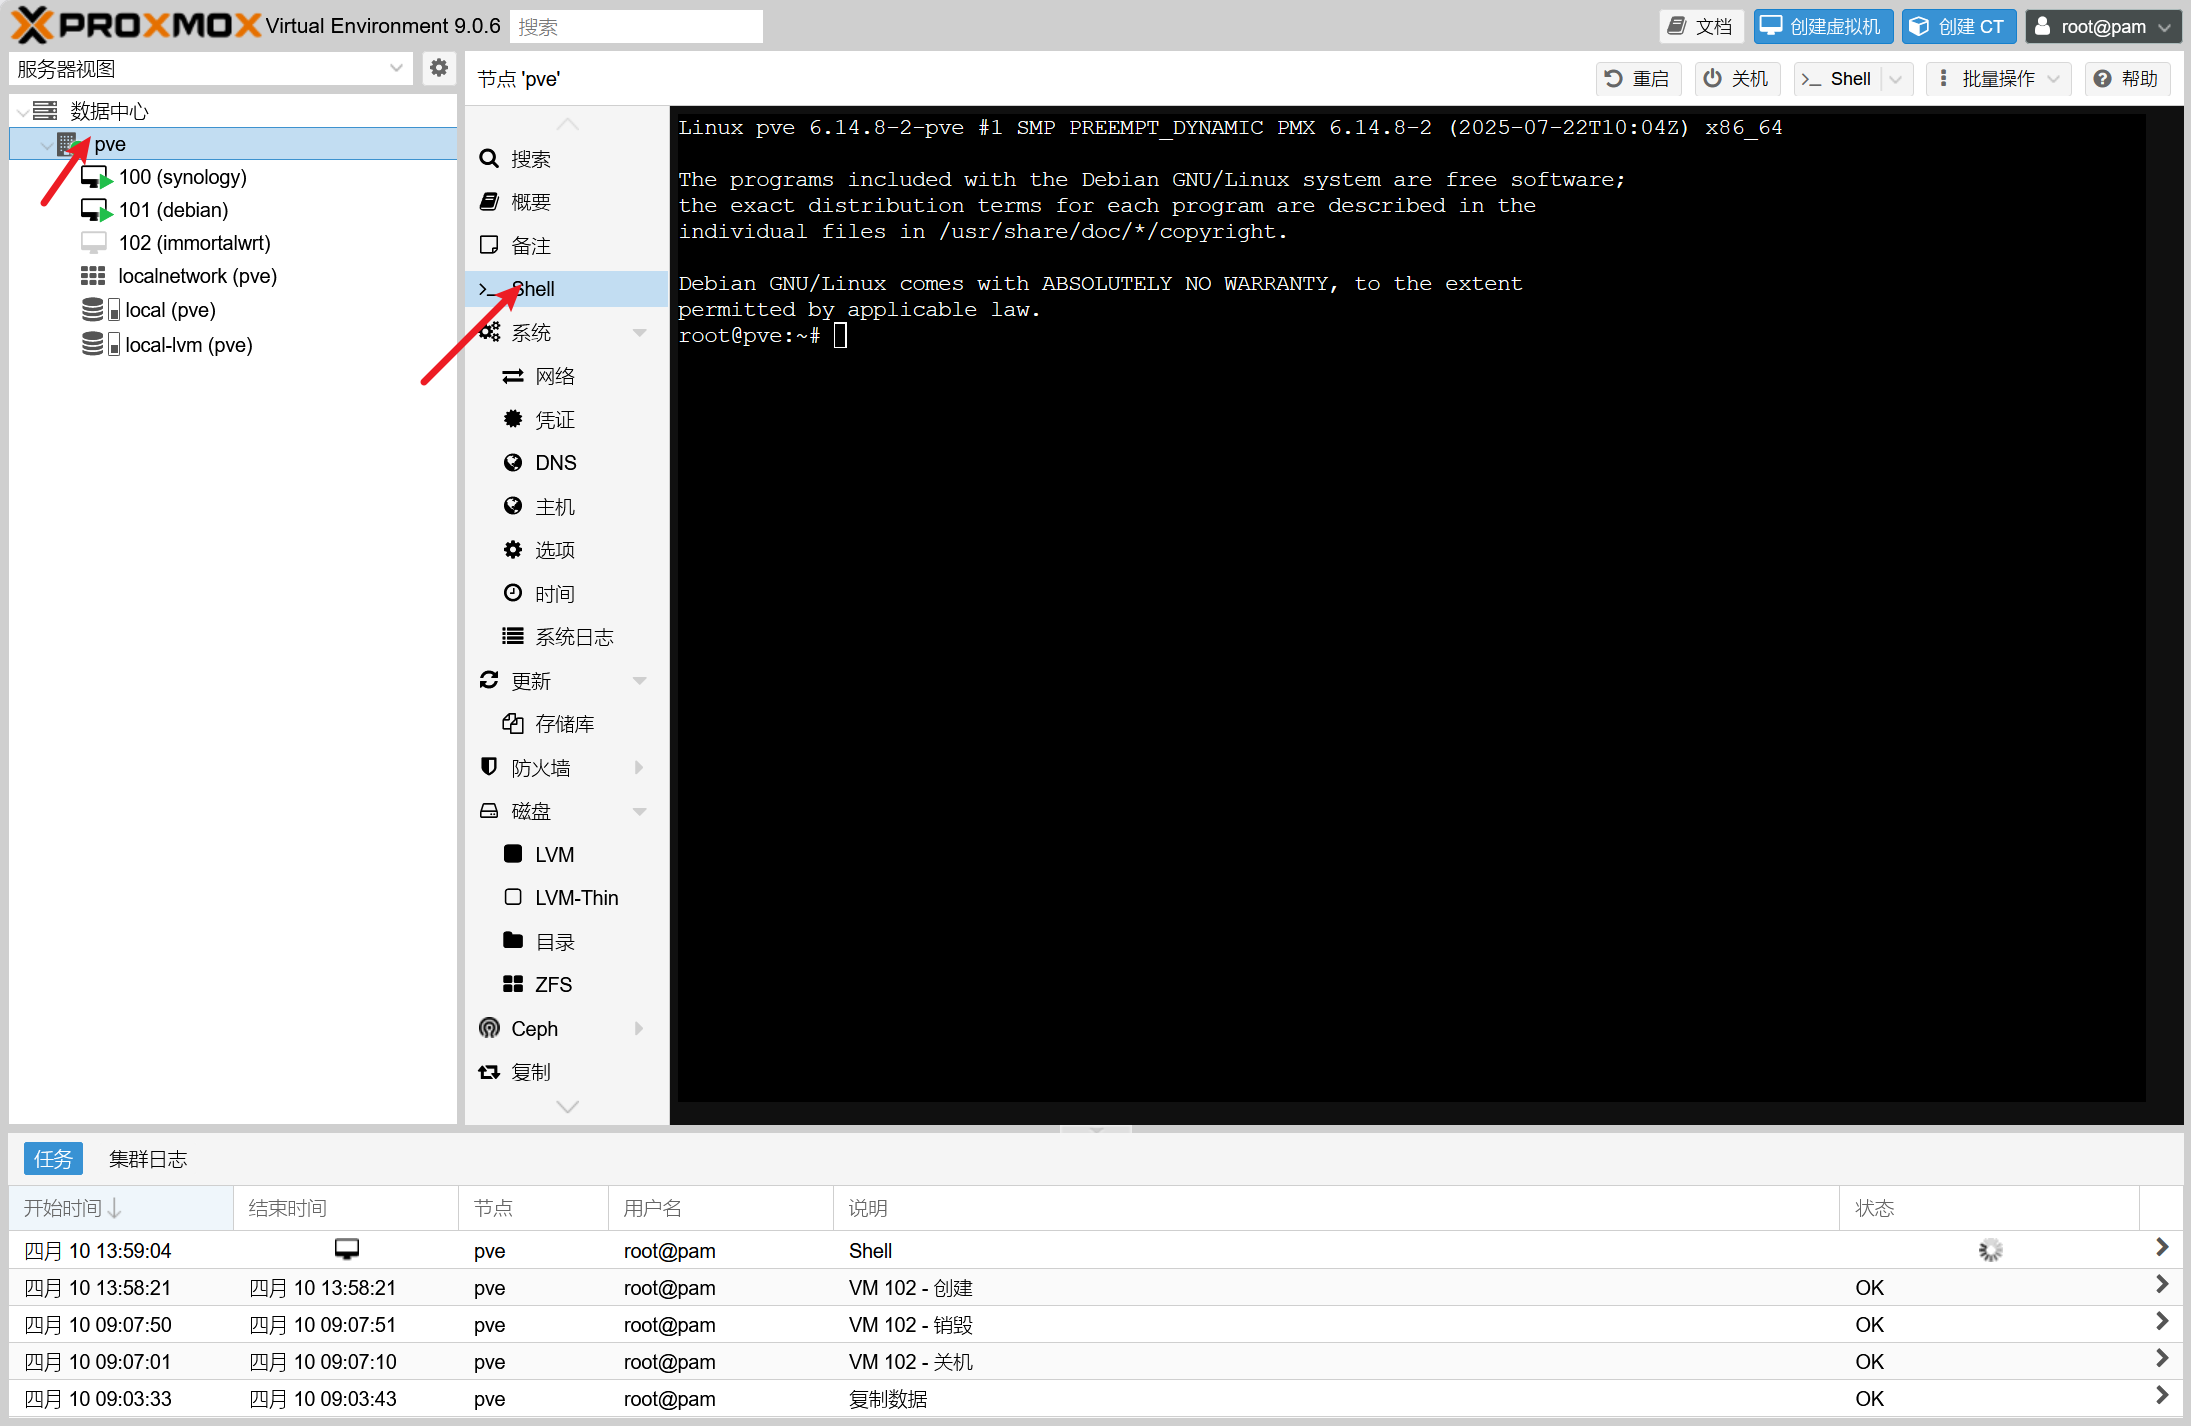Open the 搜索 node menu item
The height and width of the screenshot is (1426, 2191).
coord(566,159)
